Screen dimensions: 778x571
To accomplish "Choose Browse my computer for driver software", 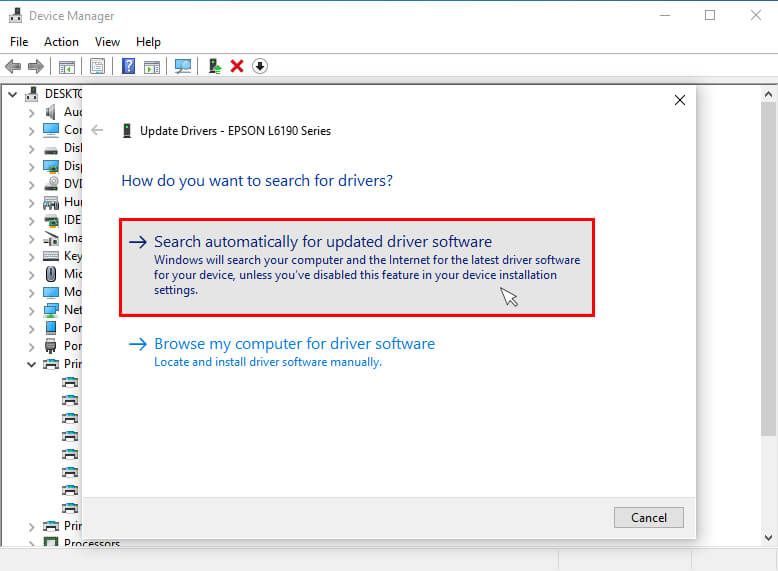I will coord(294,344).
